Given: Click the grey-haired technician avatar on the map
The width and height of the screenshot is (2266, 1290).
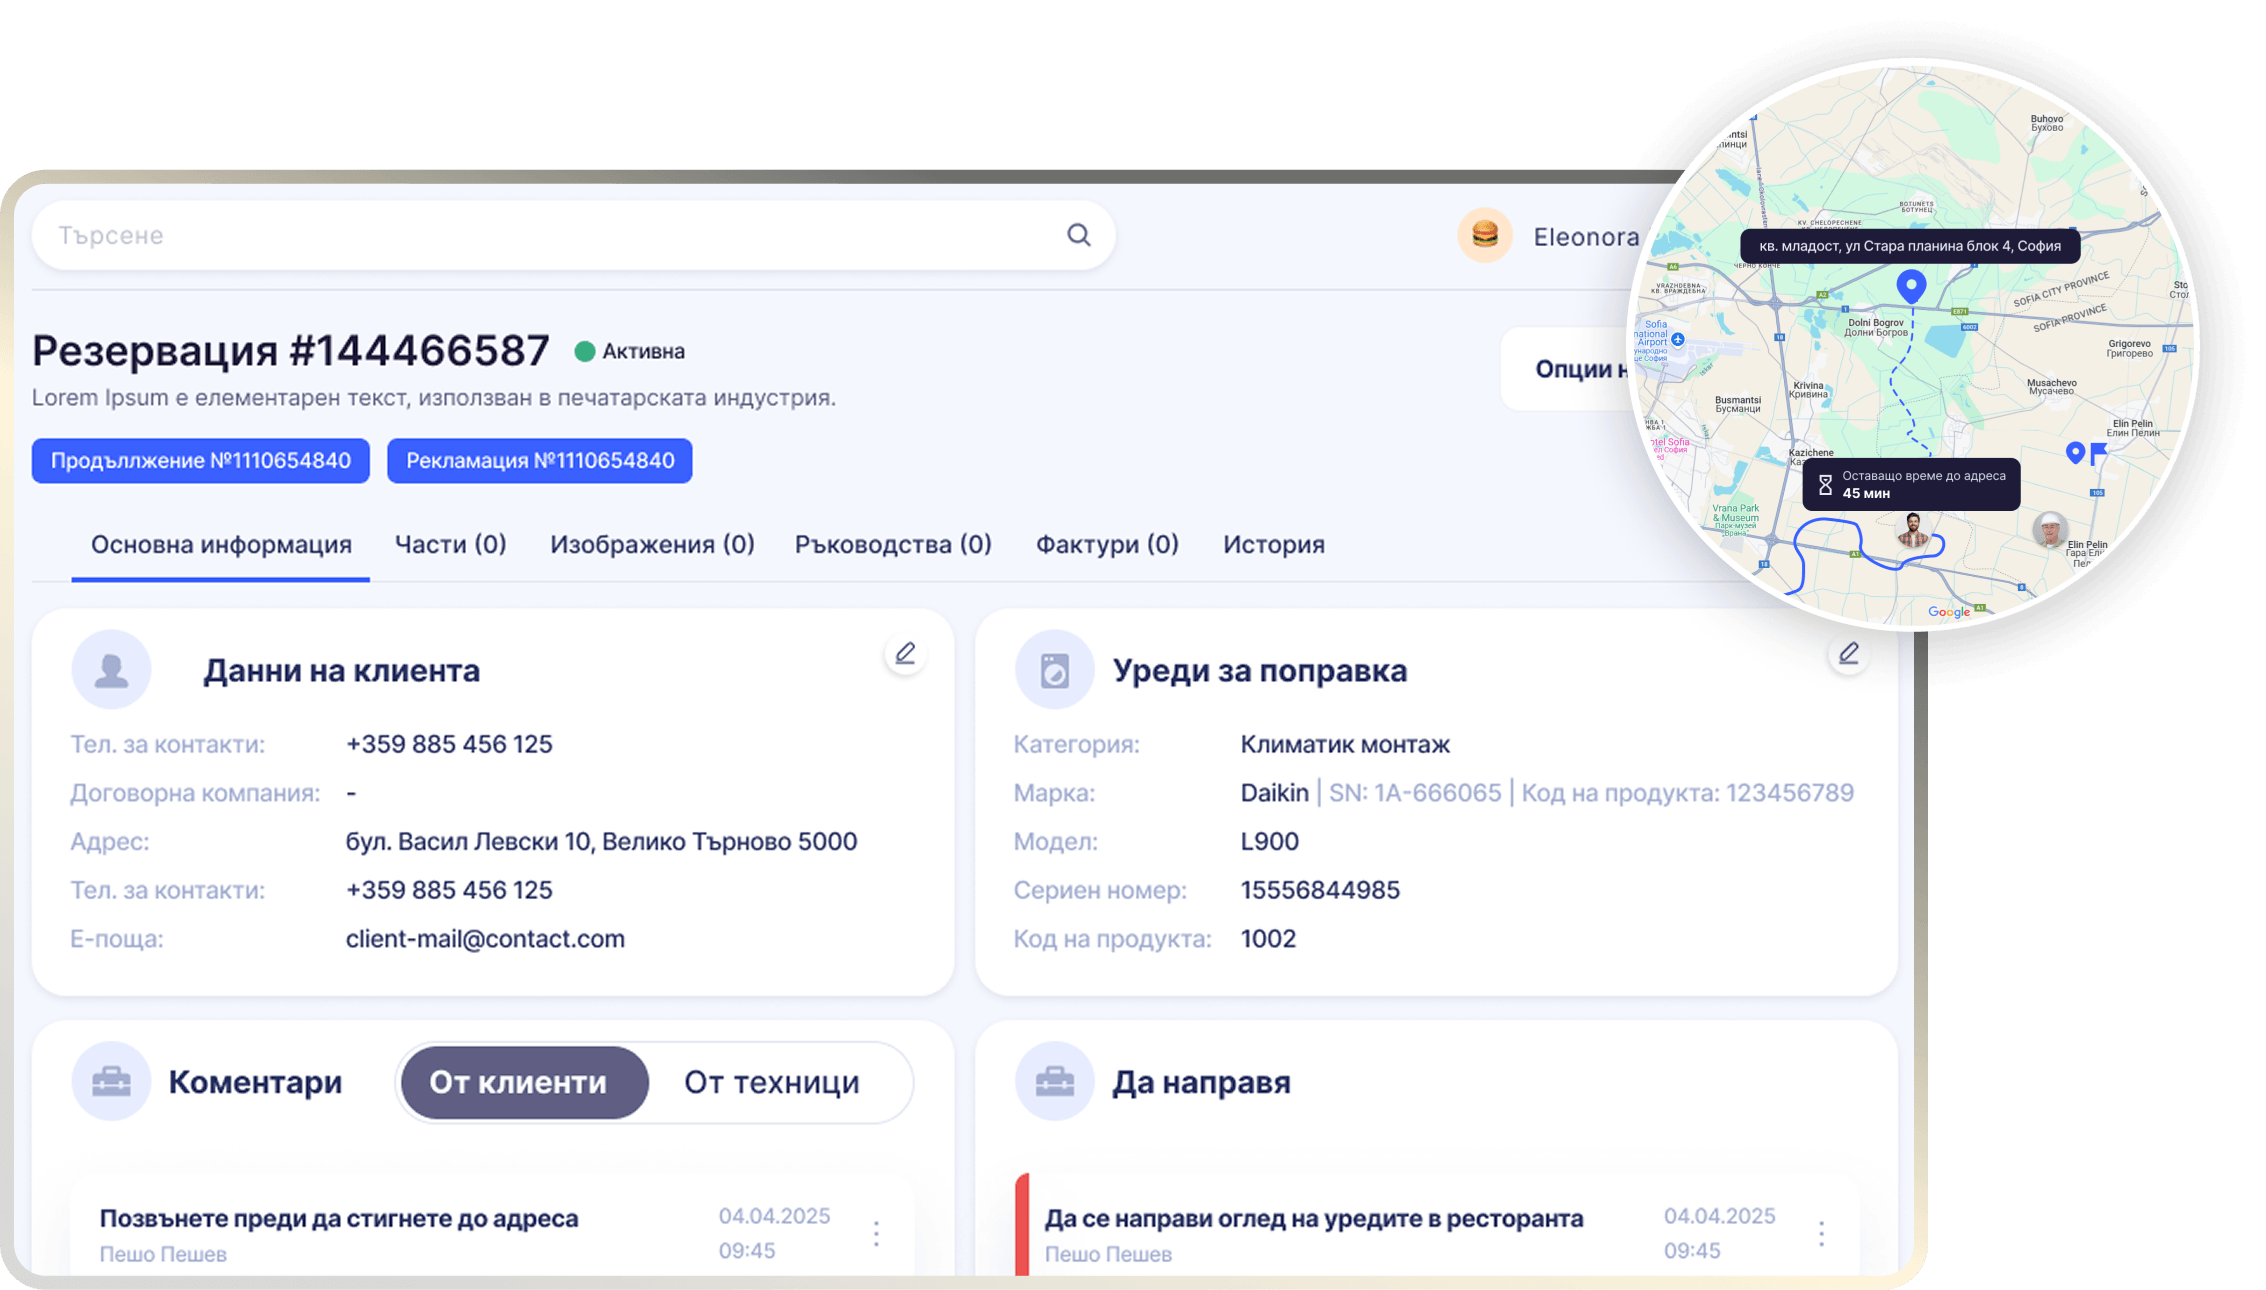Looking at the screenshot, I should click(x=2050, y=530).
